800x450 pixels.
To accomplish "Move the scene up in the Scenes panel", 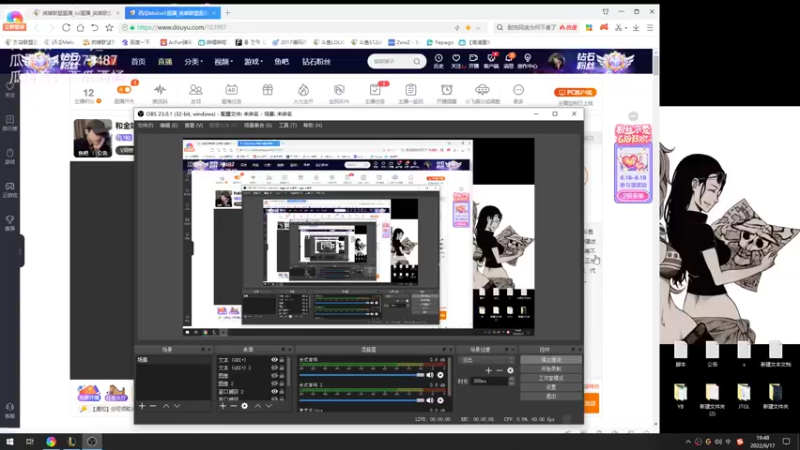I will point(166,406).
